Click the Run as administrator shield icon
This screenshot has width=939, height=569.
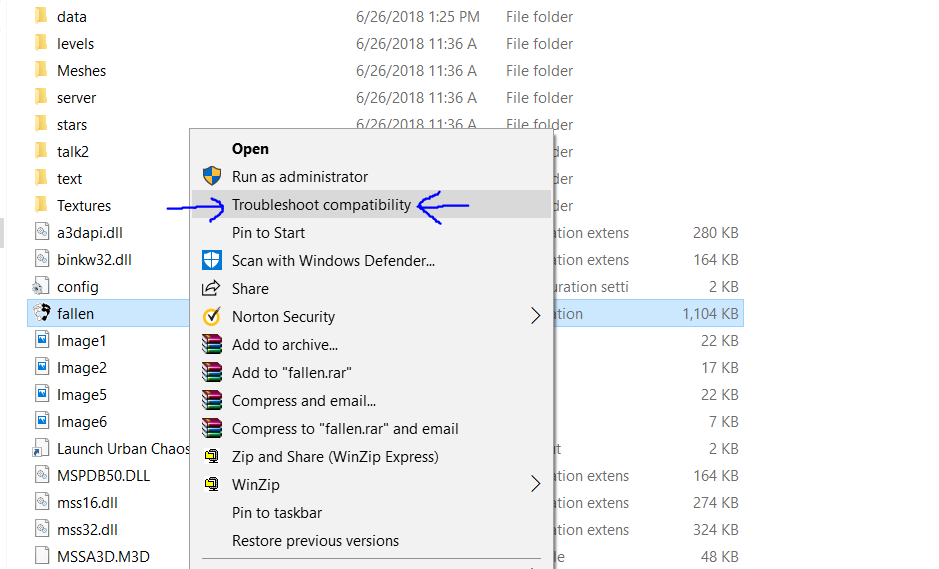211,176
